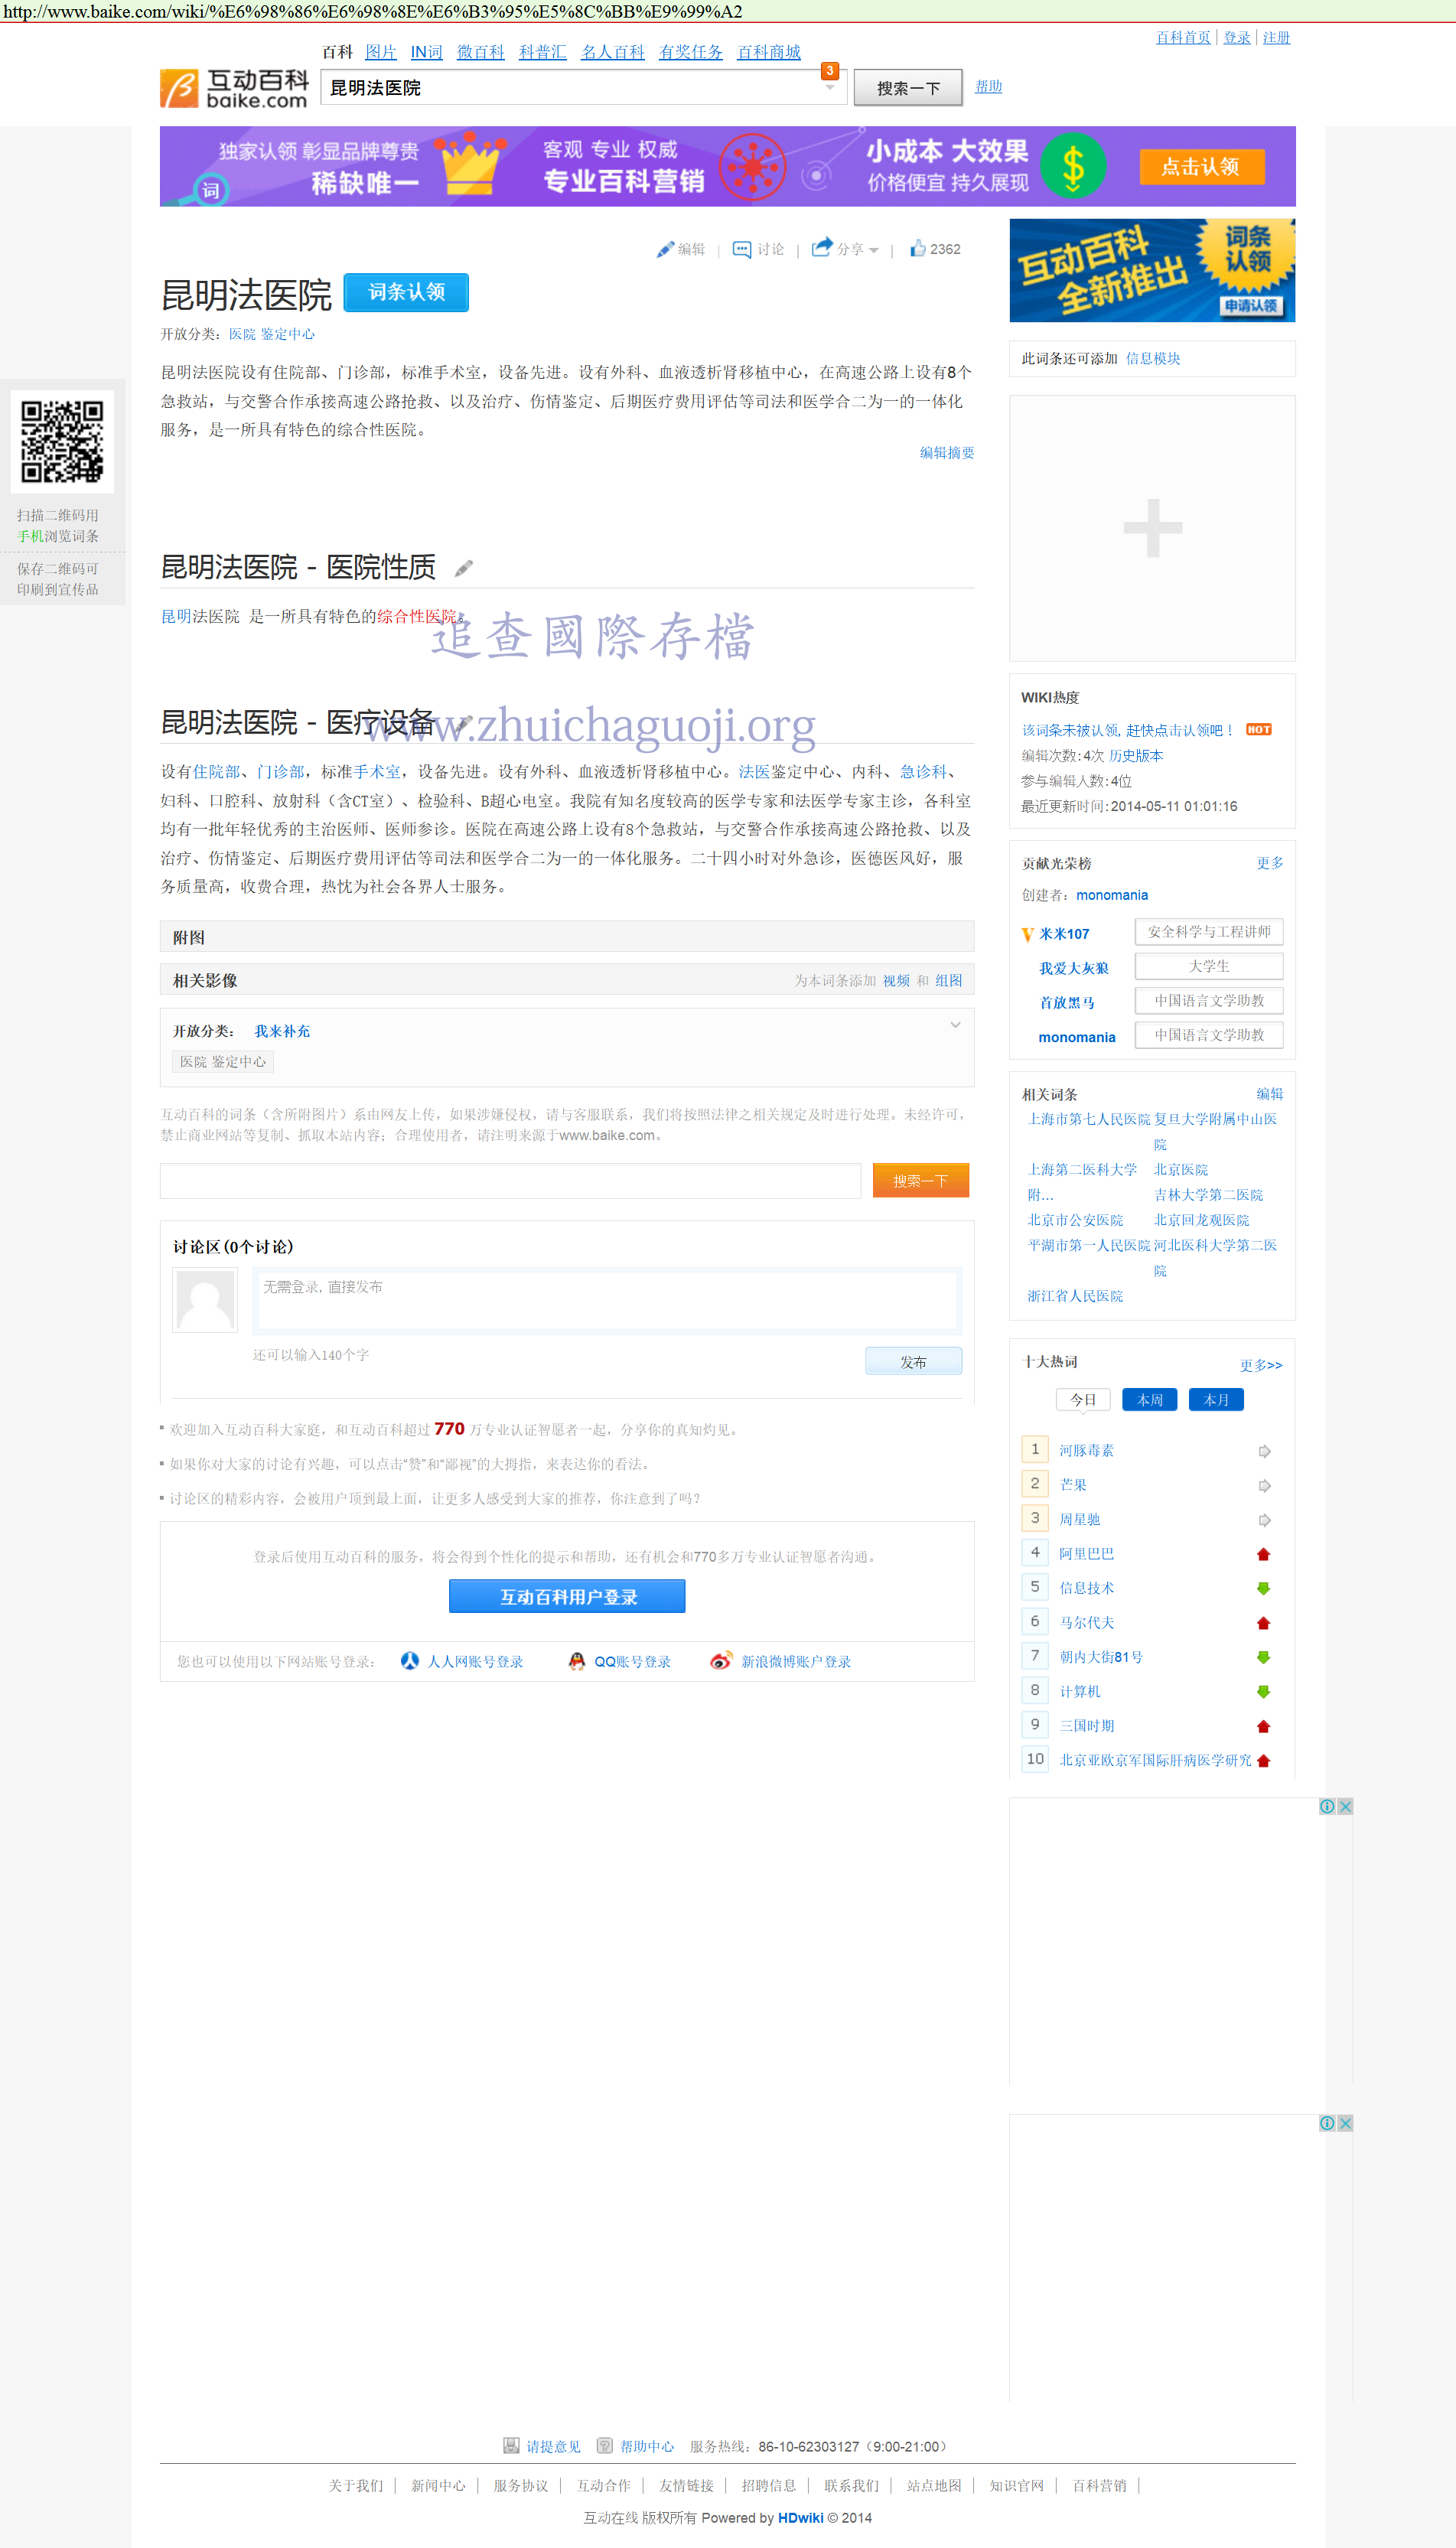Click the Sina Weibo login icon
This screenshot has height=2548, width=1456.
[x=720, y=1661]
